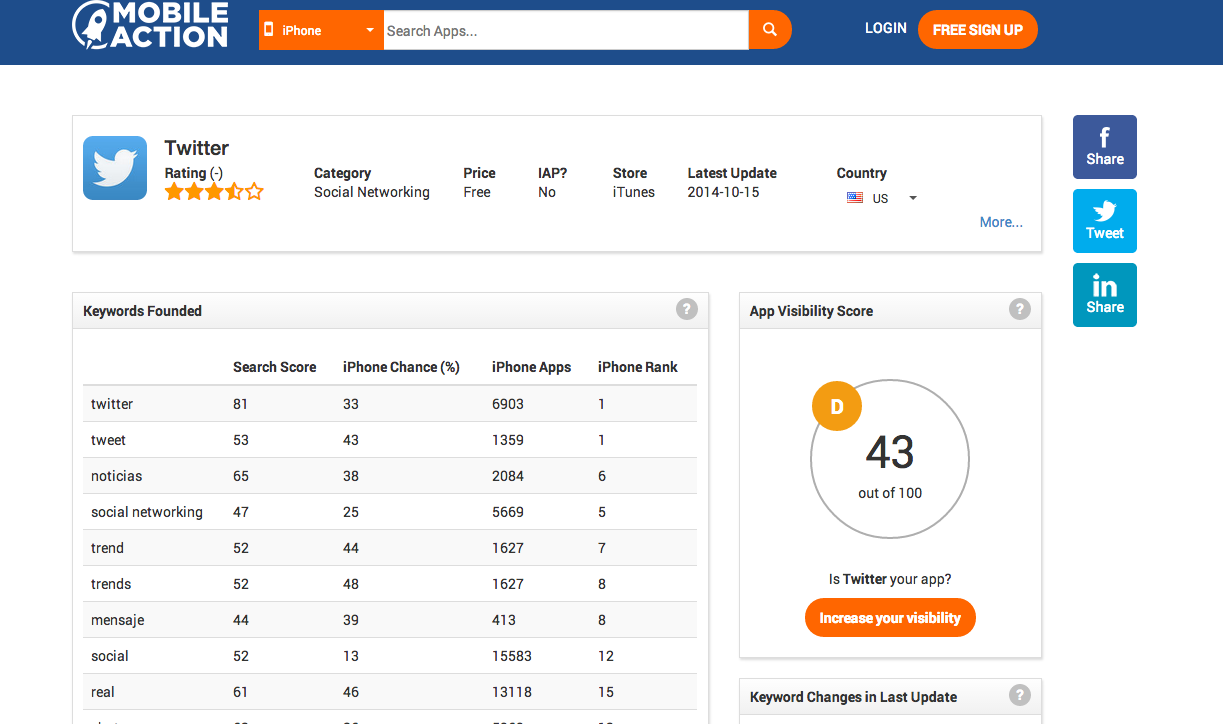Click LOGIN in the top navigation
The height and width of the screenshot is (724, 1223).
tap(885, 28)
